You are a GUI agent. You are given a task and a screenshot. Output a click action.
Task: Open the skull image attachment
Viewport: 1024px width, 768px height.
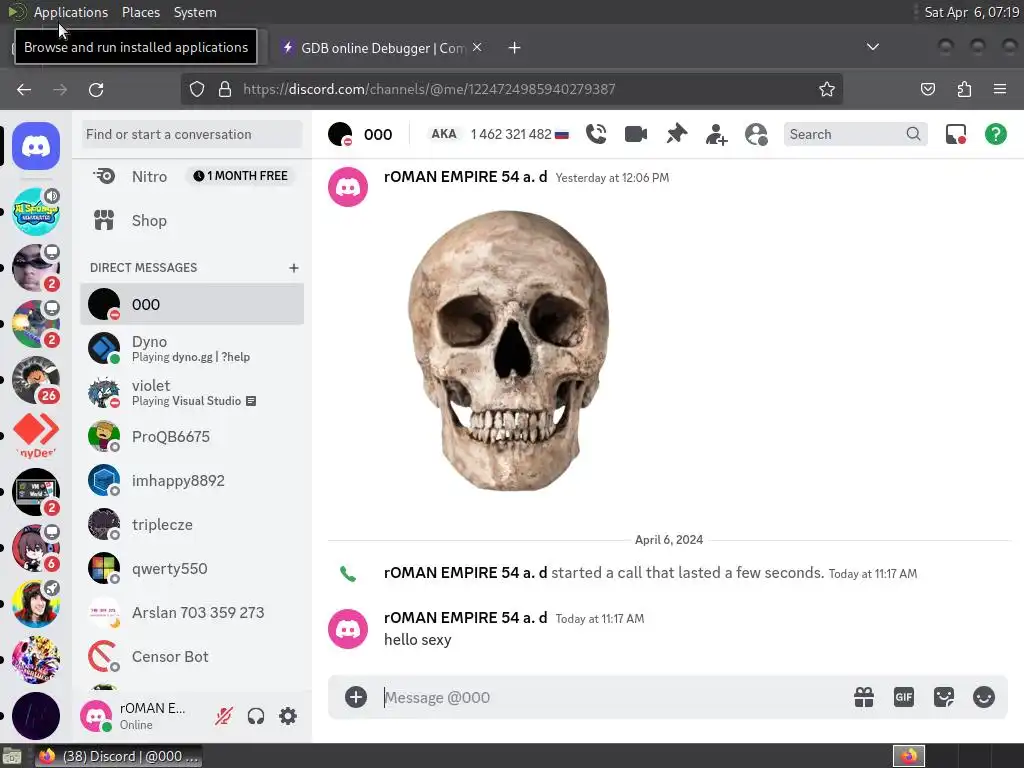coord(508,351)
